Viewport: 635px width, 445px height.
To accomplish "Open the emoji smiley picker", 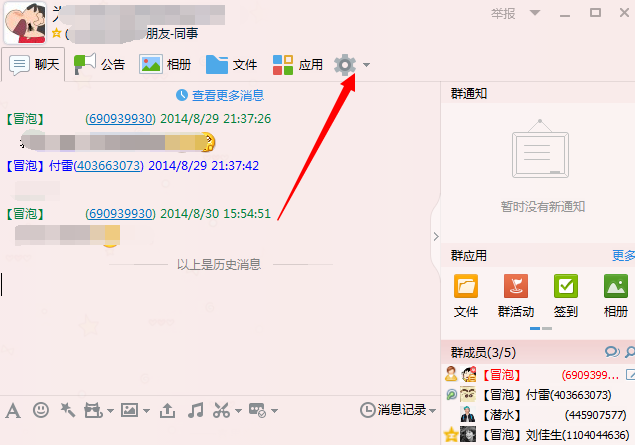I will [41, 410].
